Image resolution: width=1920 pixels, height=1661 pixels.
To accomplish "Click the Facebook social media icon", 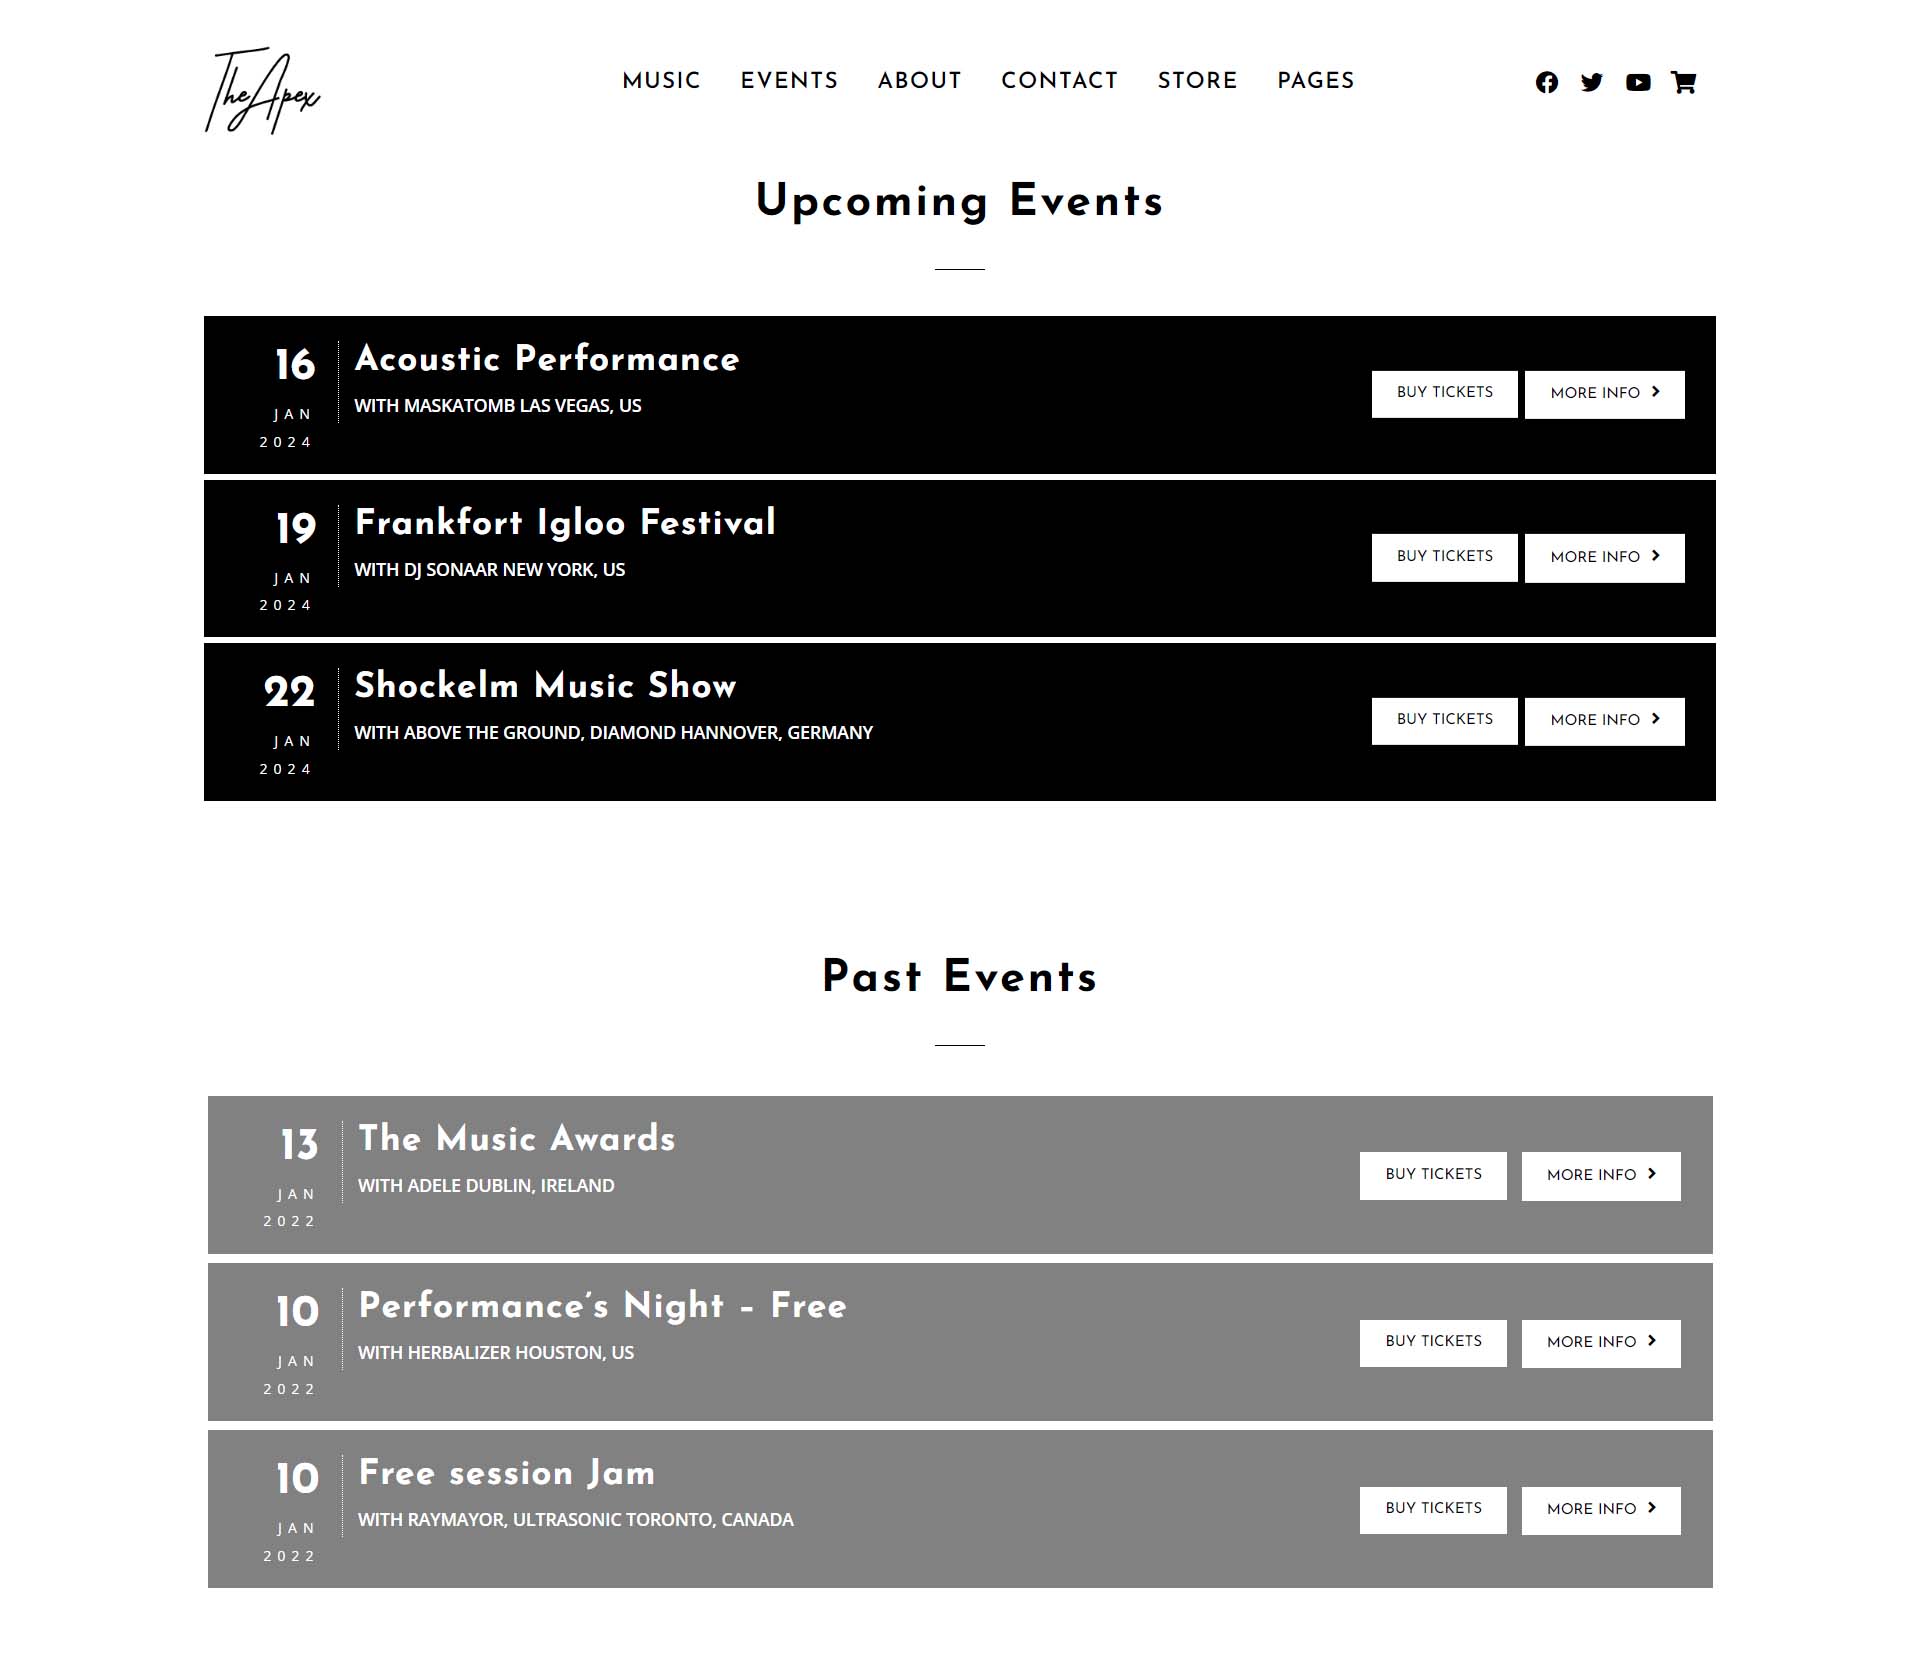I will click(1548, 82).
